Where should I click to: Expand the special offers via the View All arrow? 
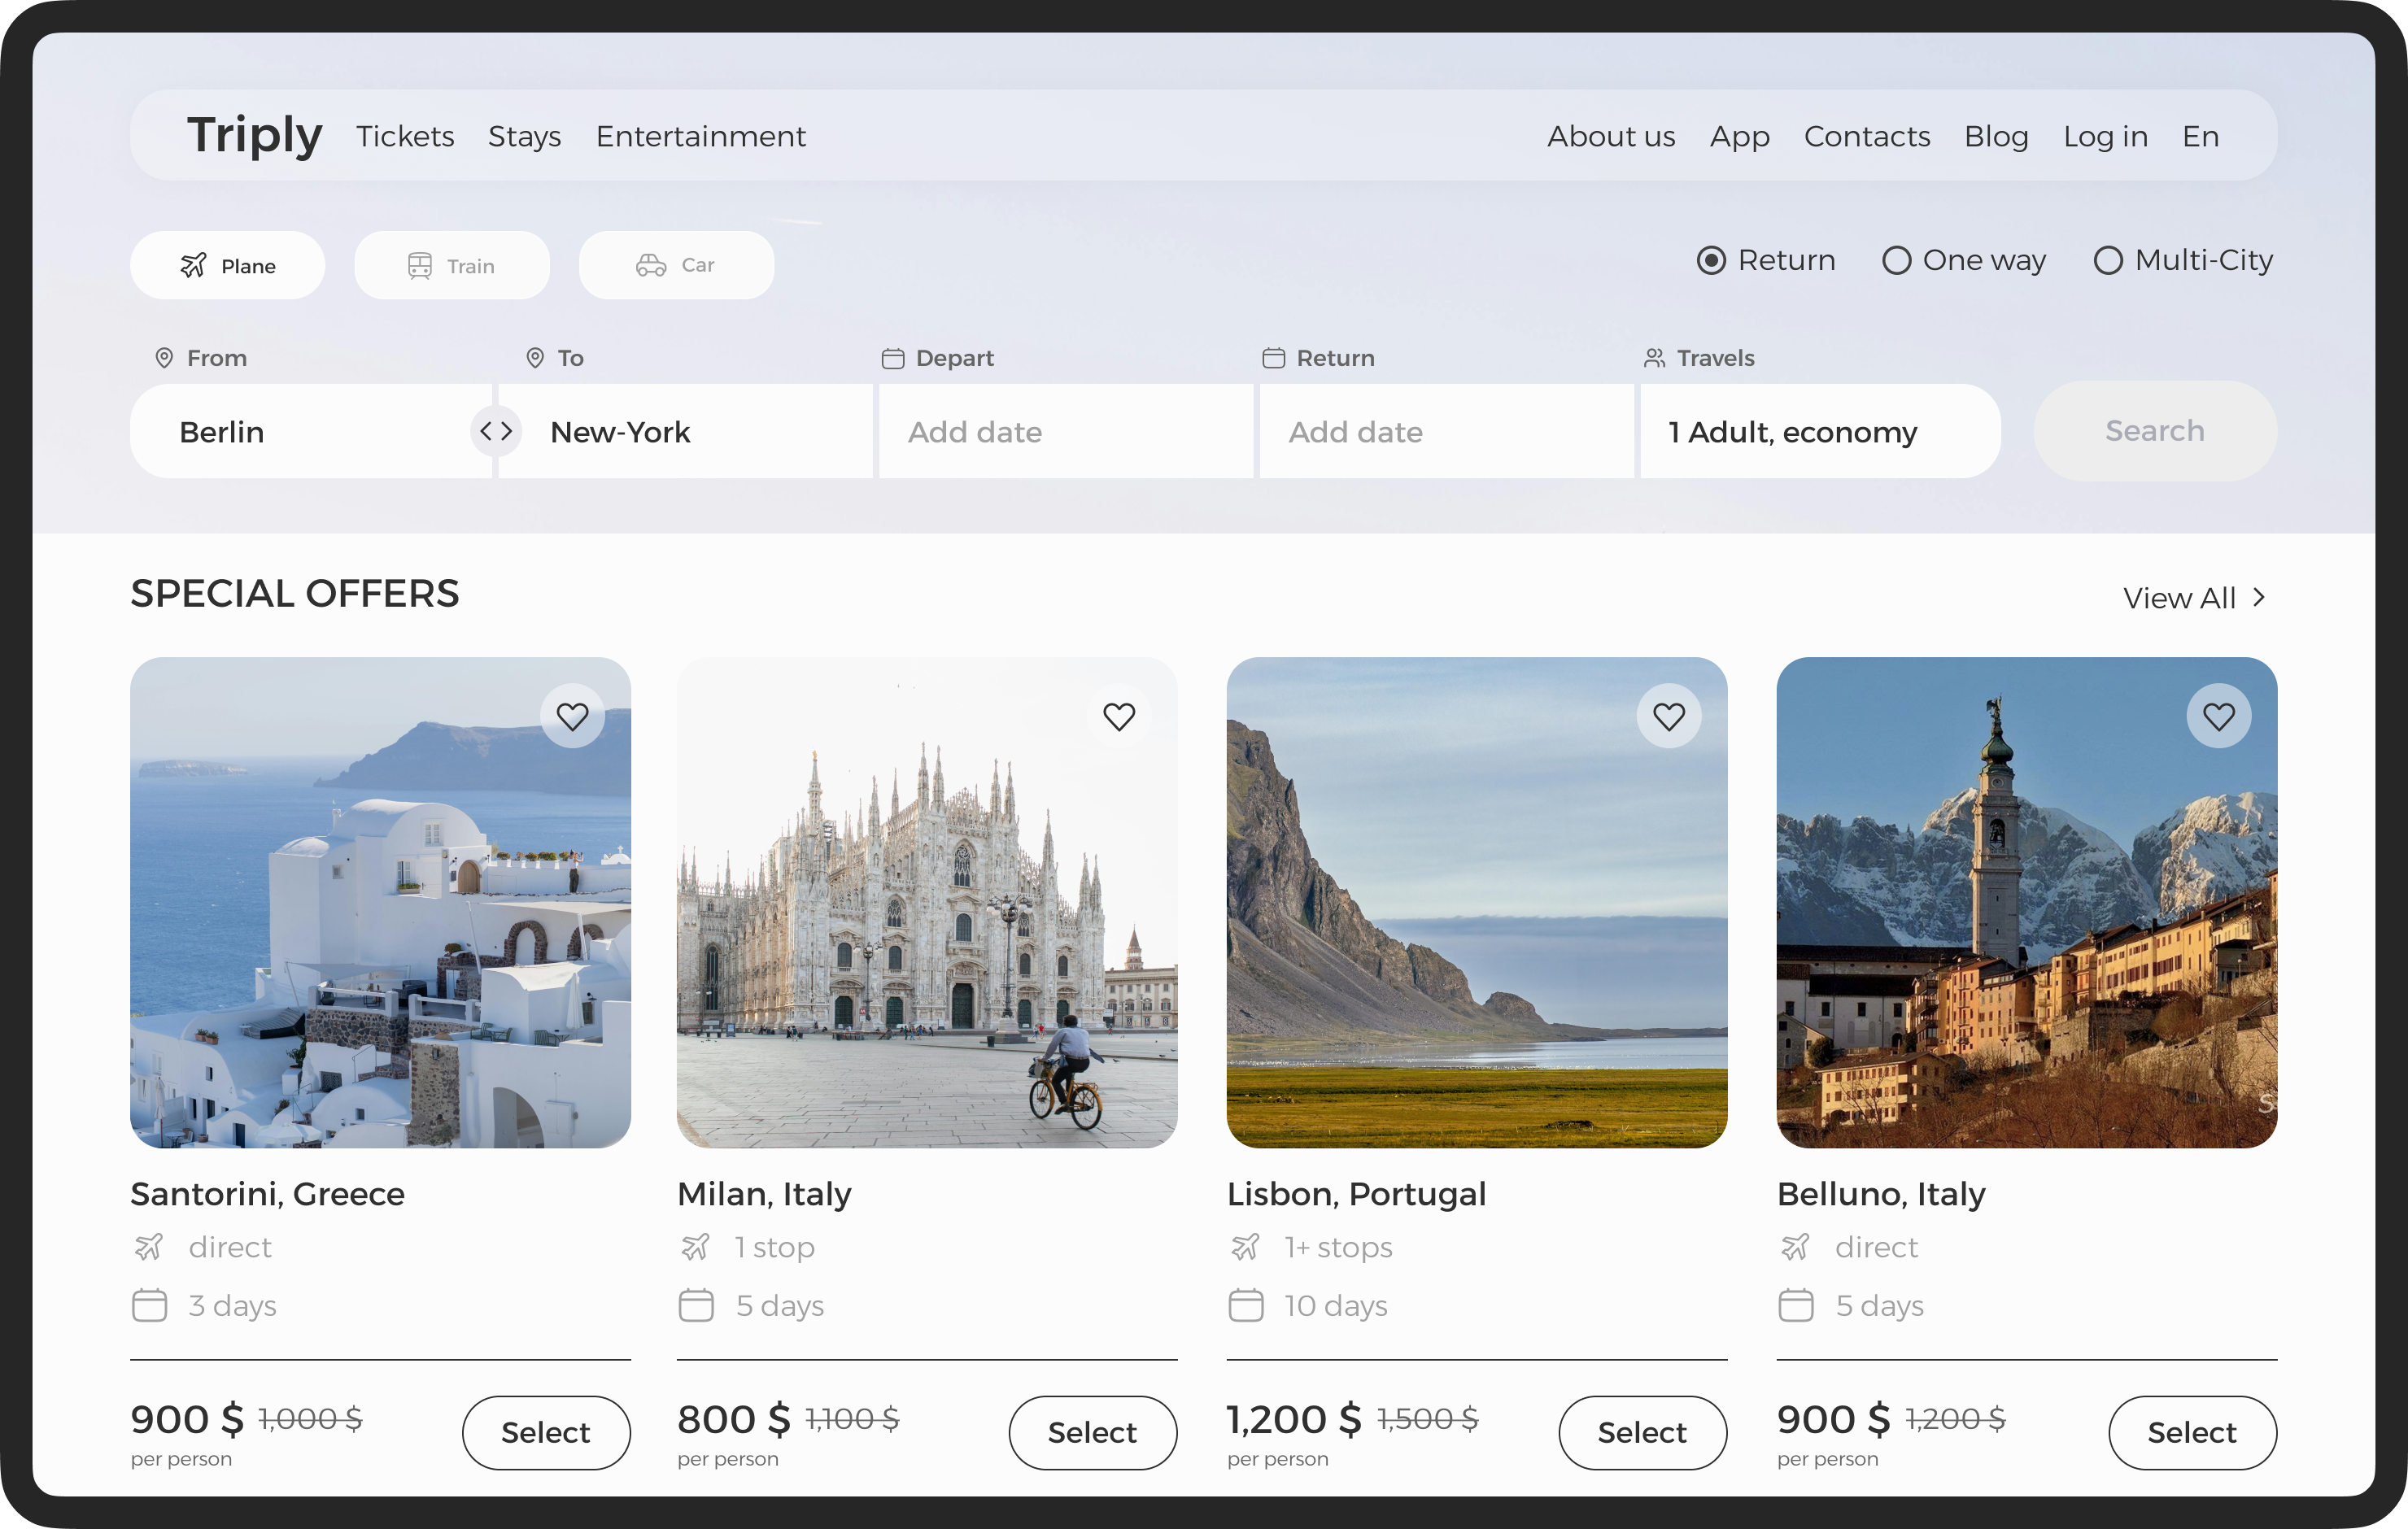point(2258,597)
